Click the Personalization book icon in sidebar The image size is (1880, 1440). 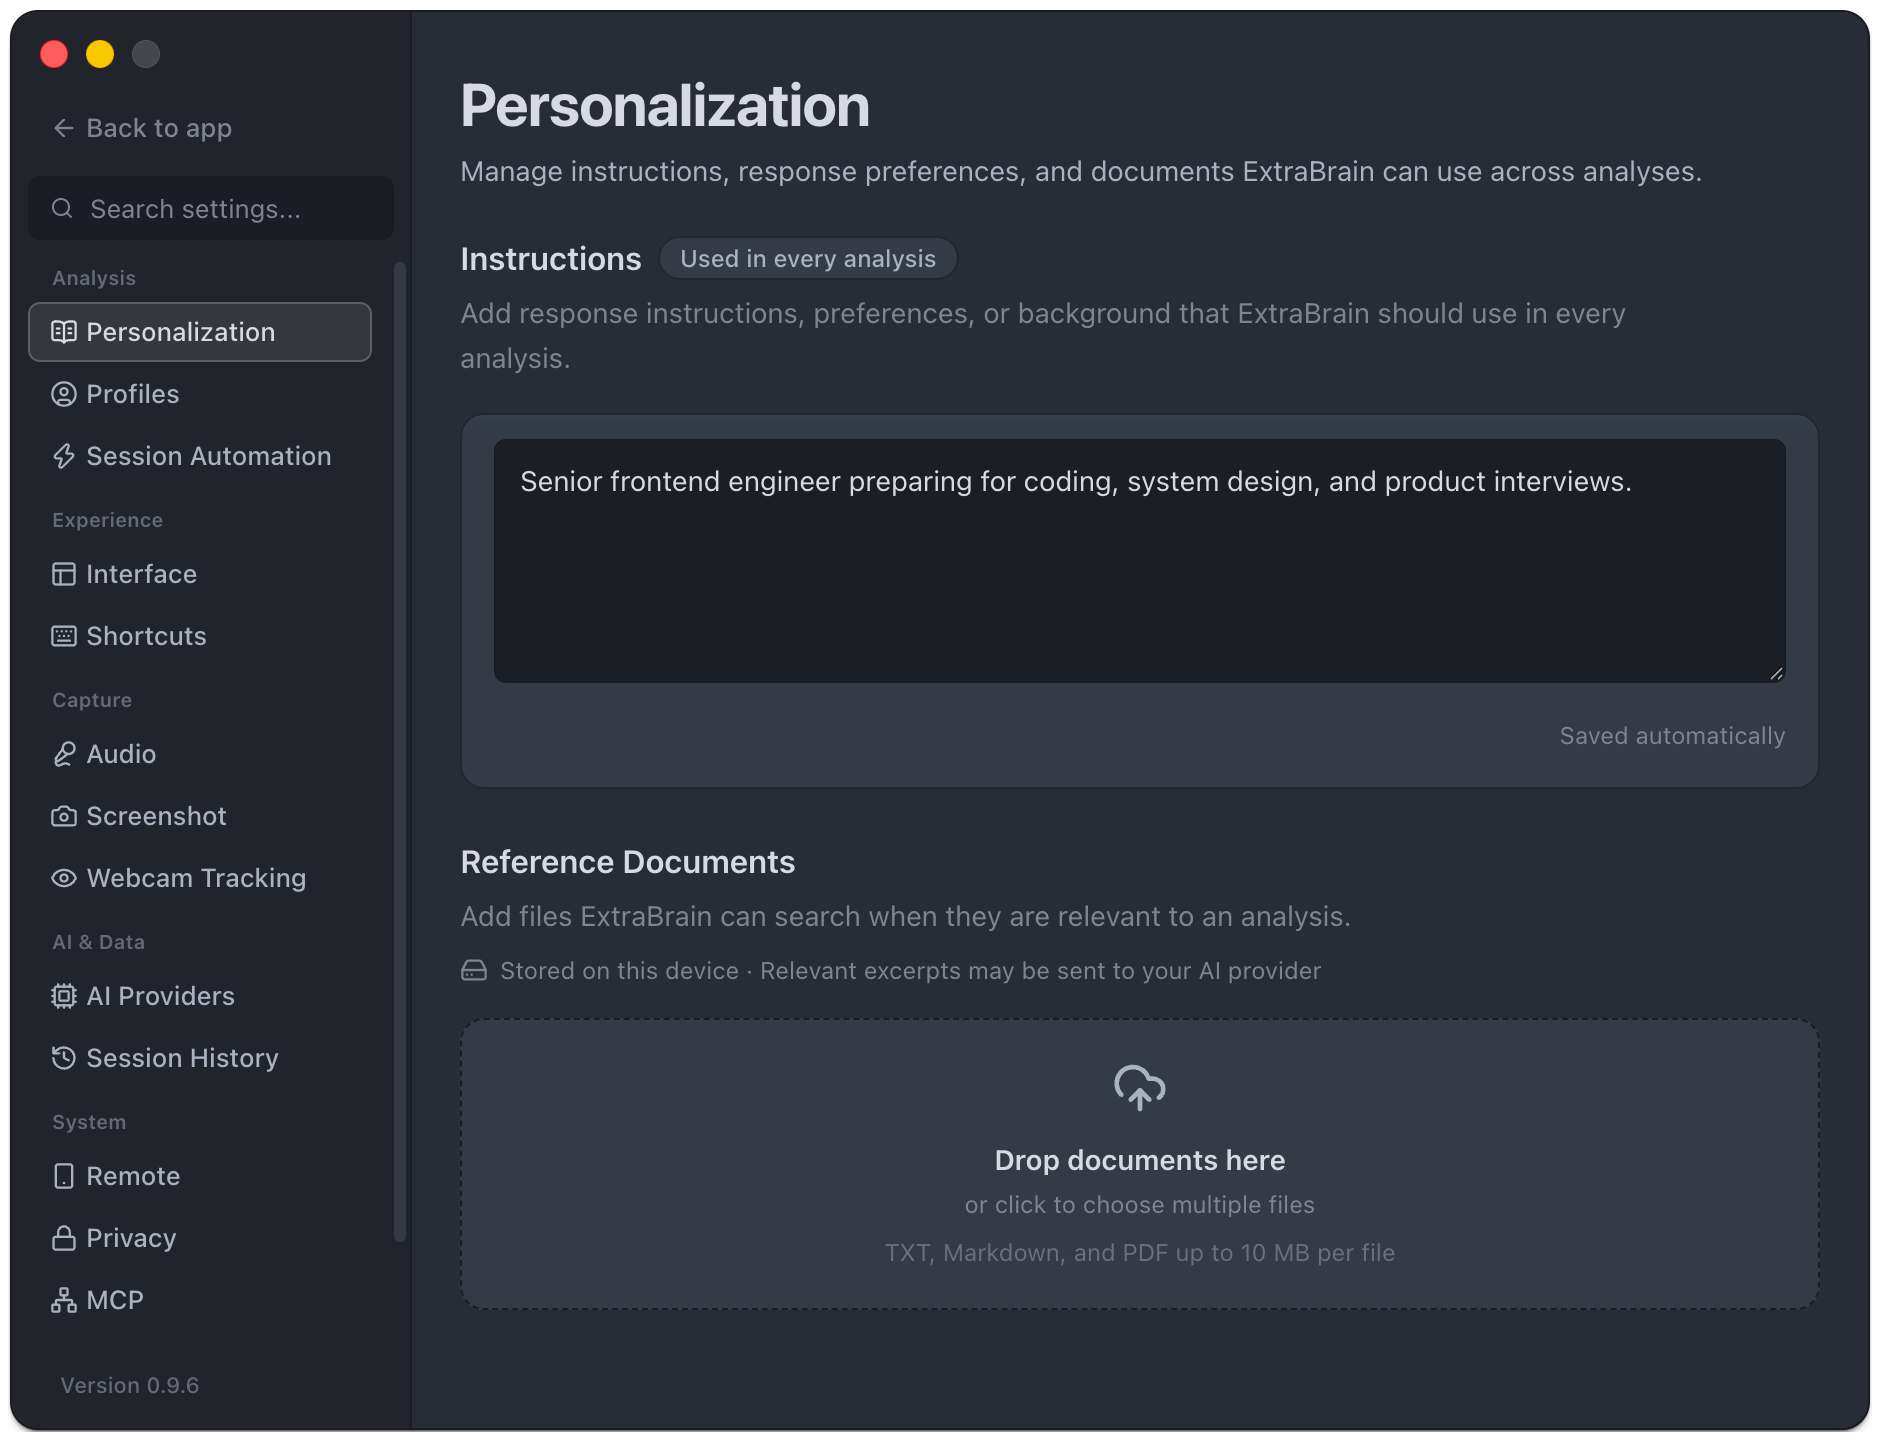tap(64, 332)
